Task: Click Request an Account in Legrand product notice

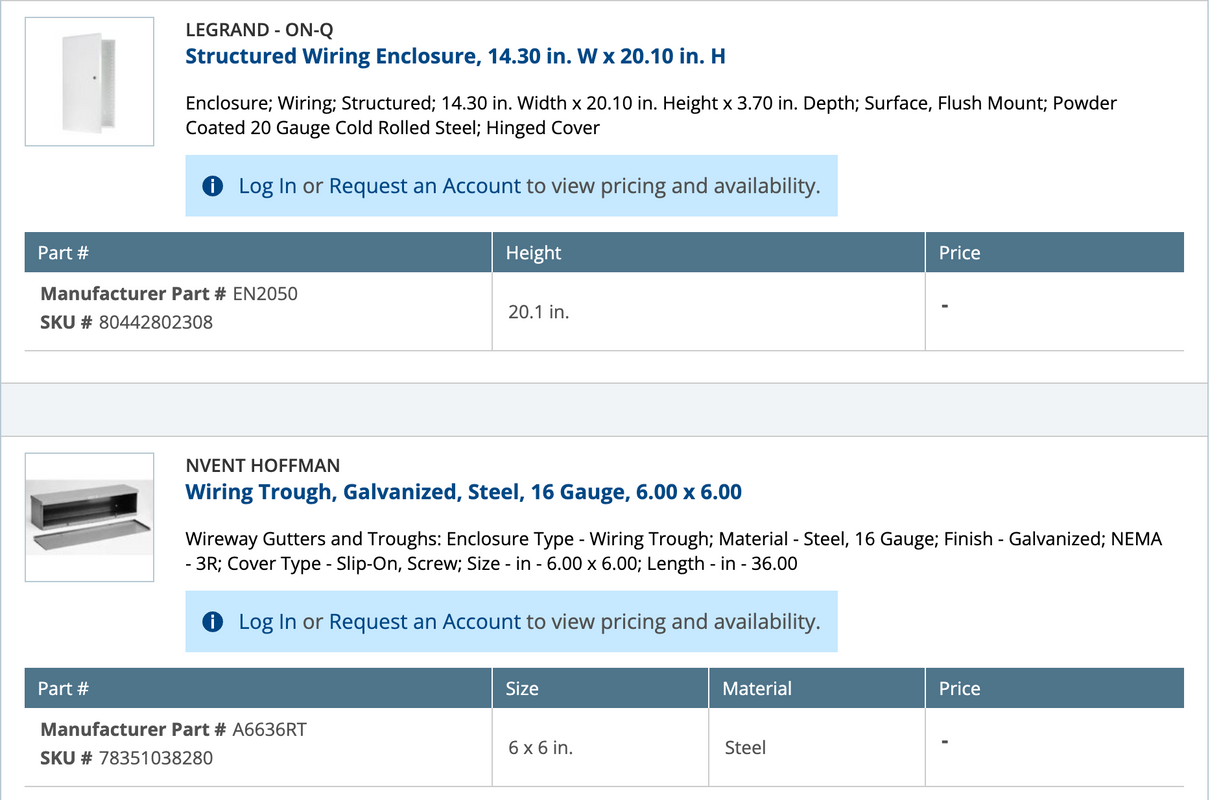Action: coord(425,186)
